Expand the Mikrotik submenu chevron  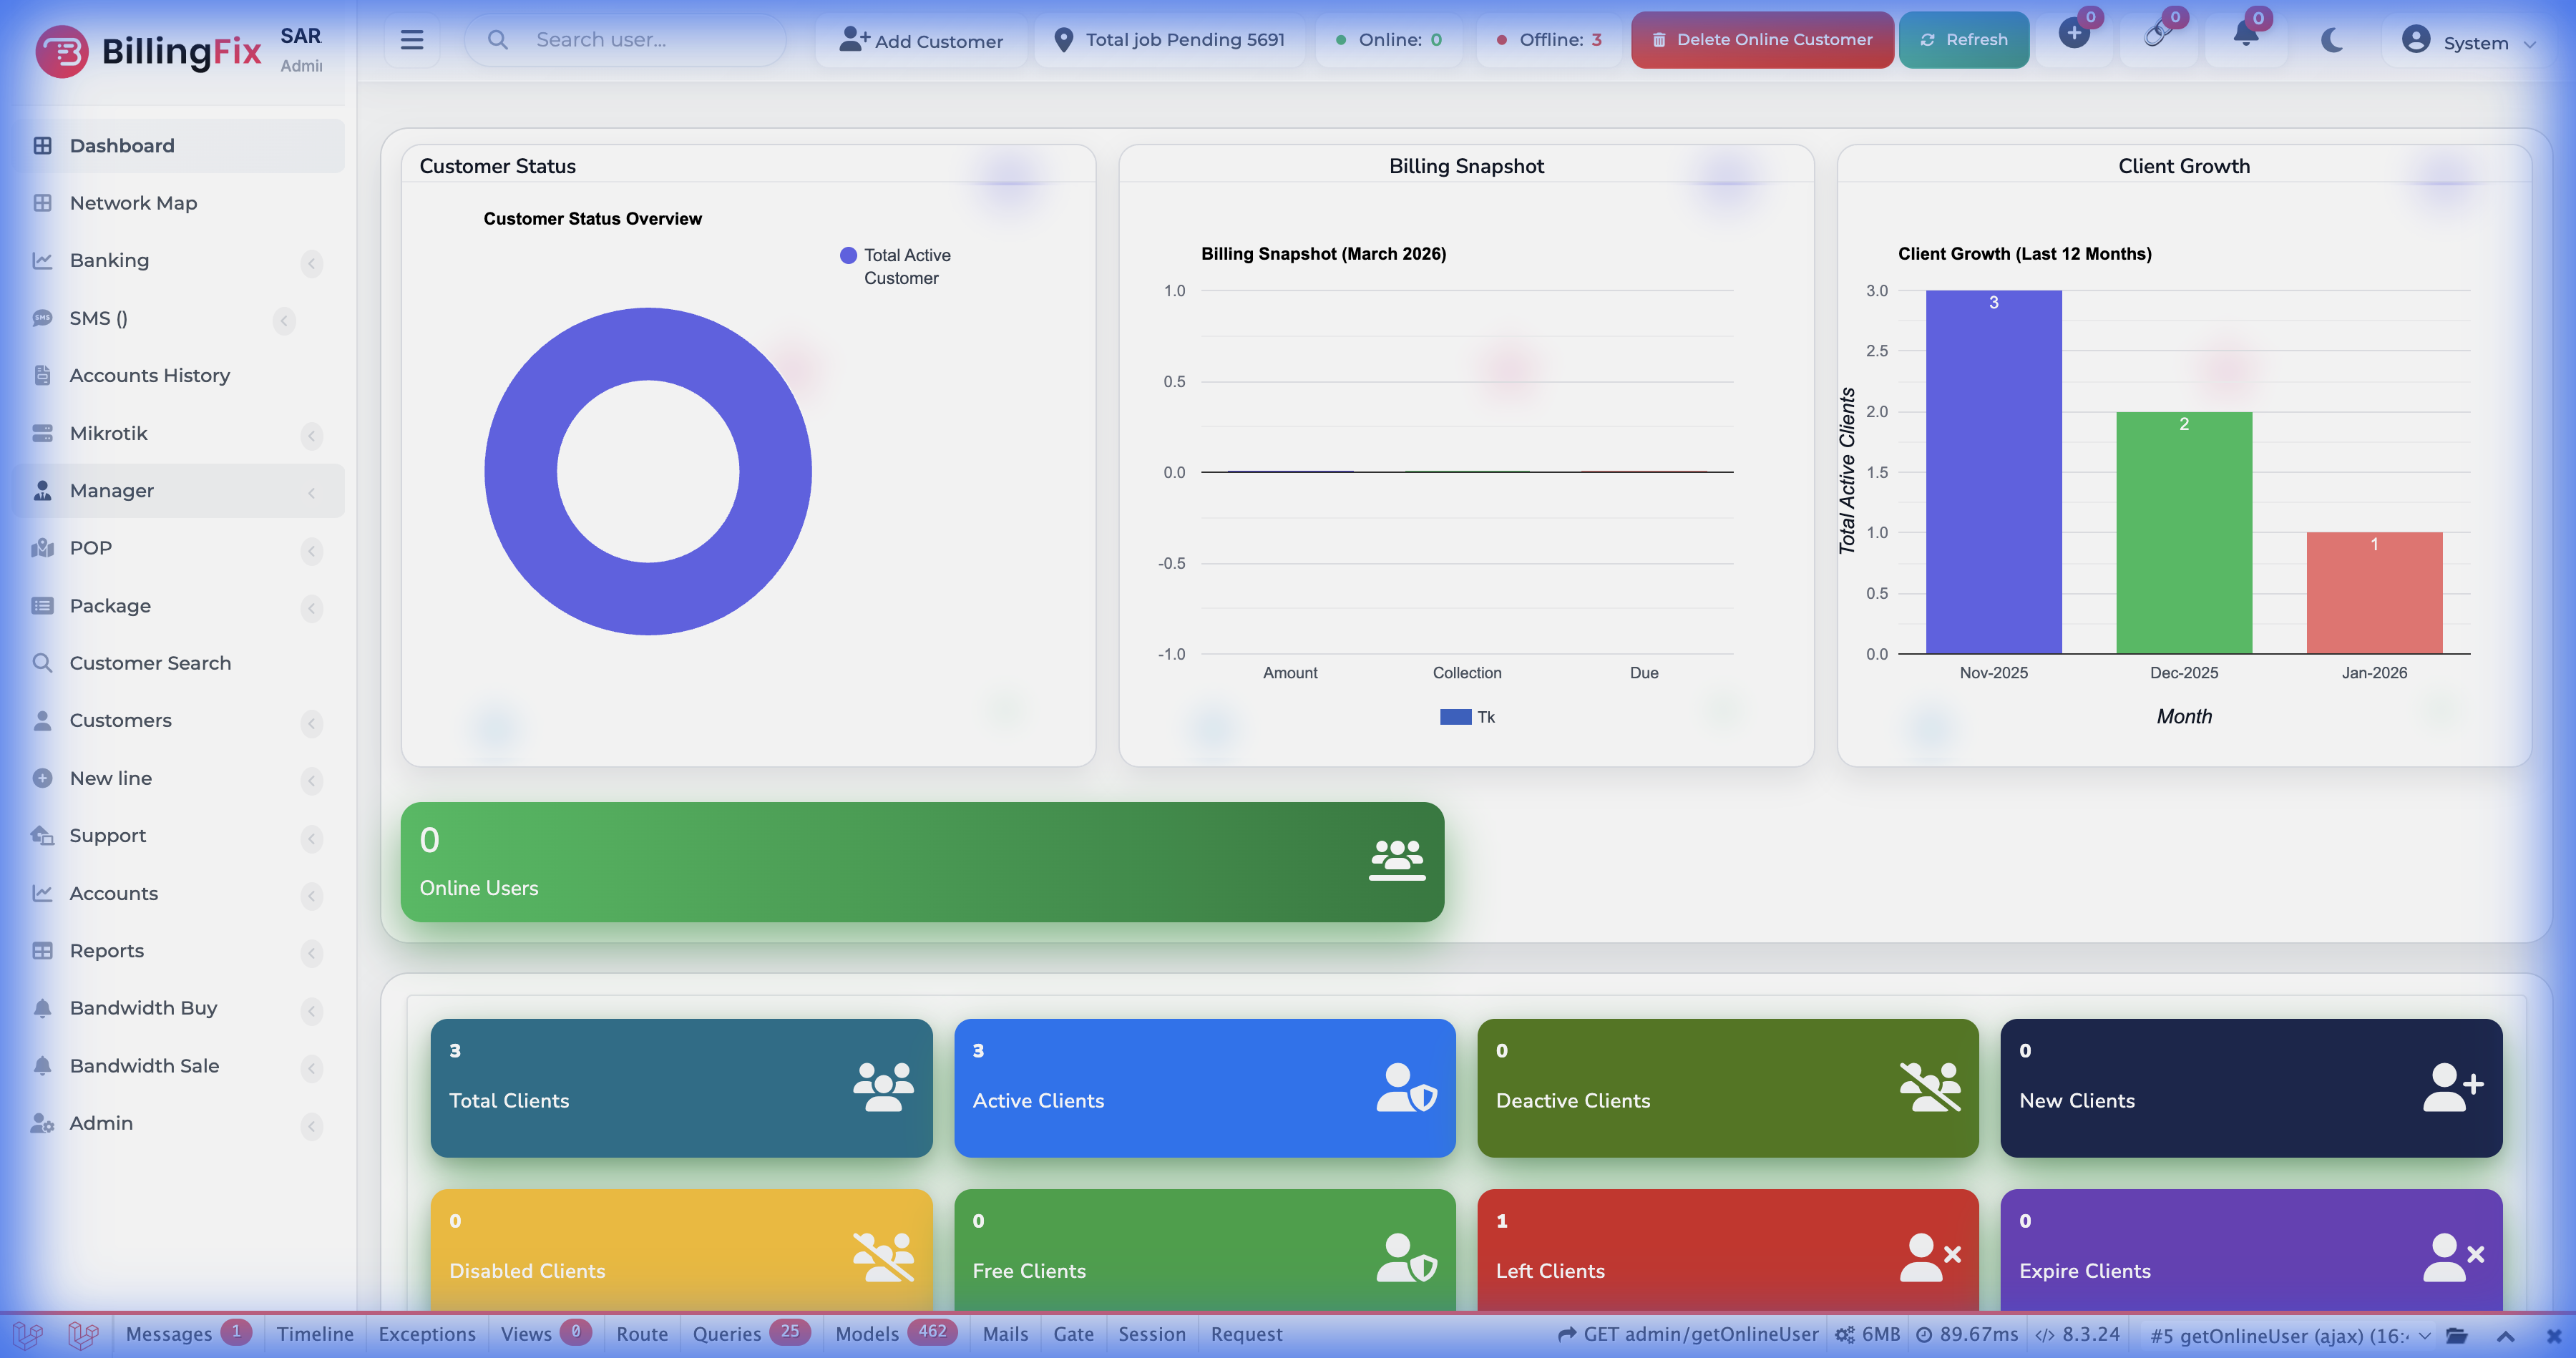point(312,435)
